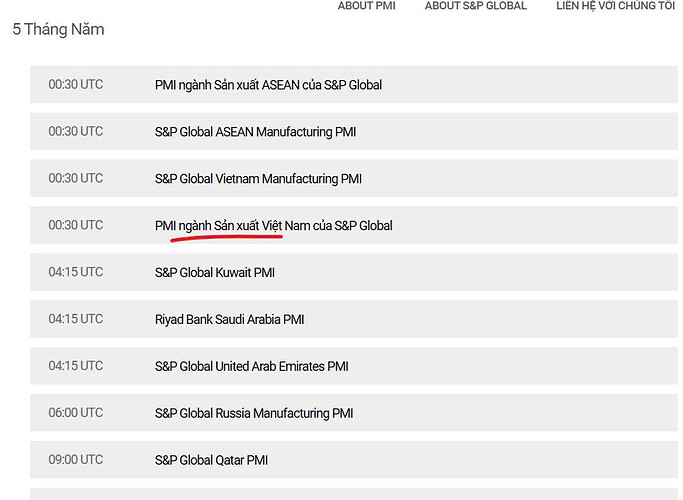View the S&P Global Qatar PMI release
The image size is (683, 500).
click(211, 460)
